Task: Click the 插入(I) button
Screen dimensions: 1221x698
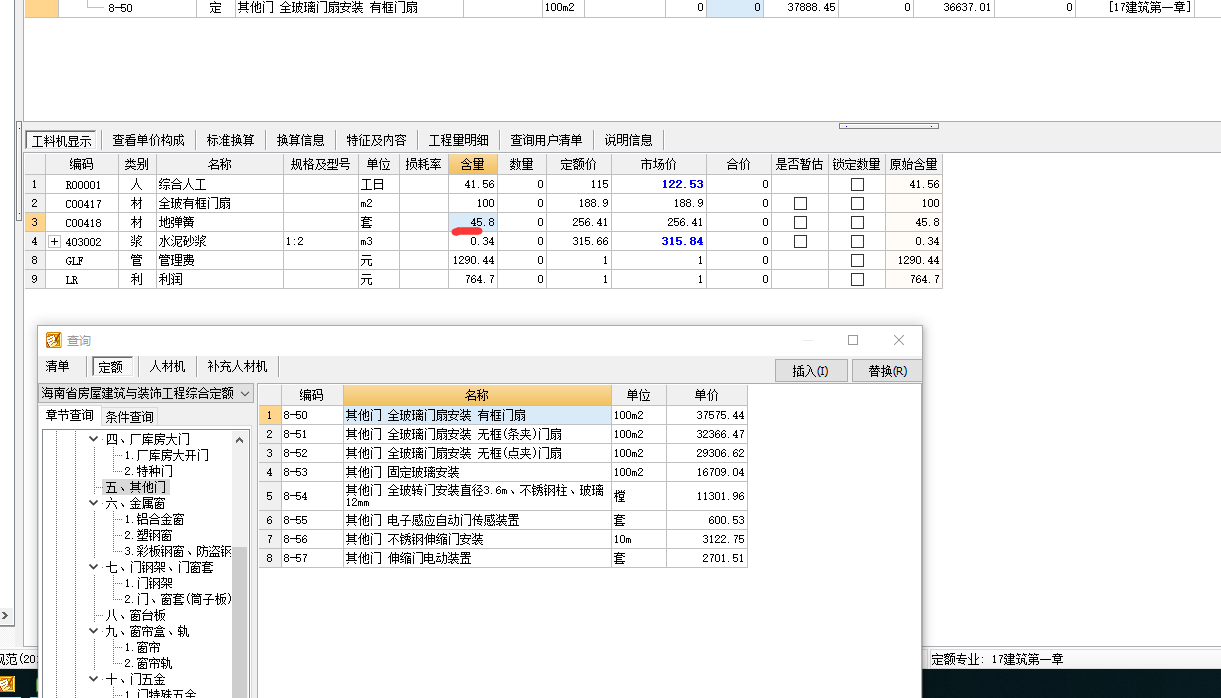Action: (x=811, y=371)
